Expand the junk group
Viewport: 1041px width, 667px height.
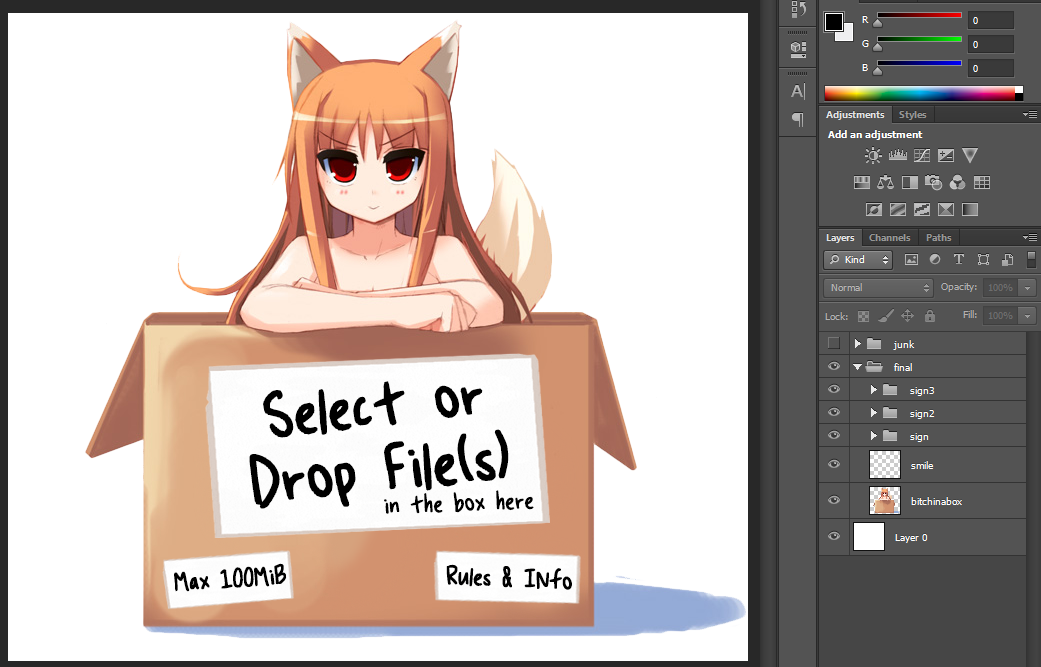tap(858, 343)
